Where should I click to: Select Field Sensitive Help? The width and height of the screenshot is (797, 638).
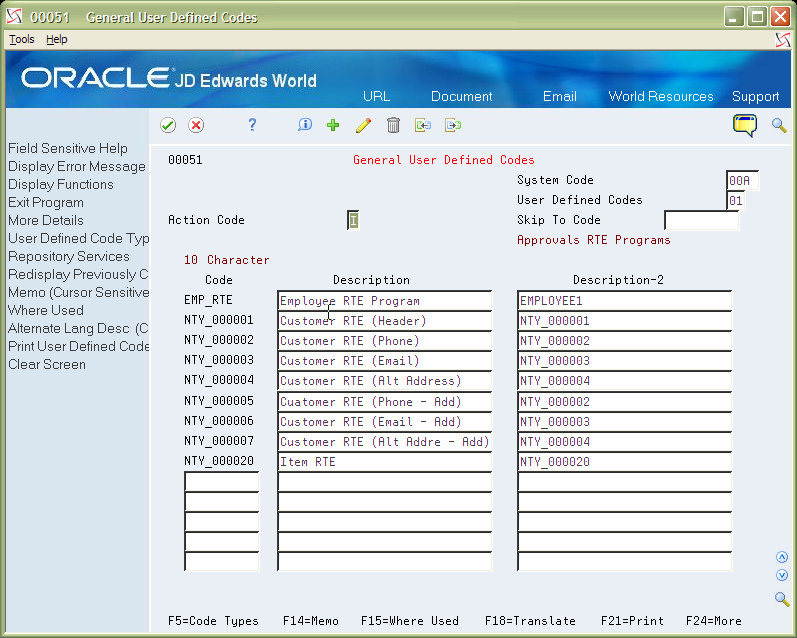(68, 148)
